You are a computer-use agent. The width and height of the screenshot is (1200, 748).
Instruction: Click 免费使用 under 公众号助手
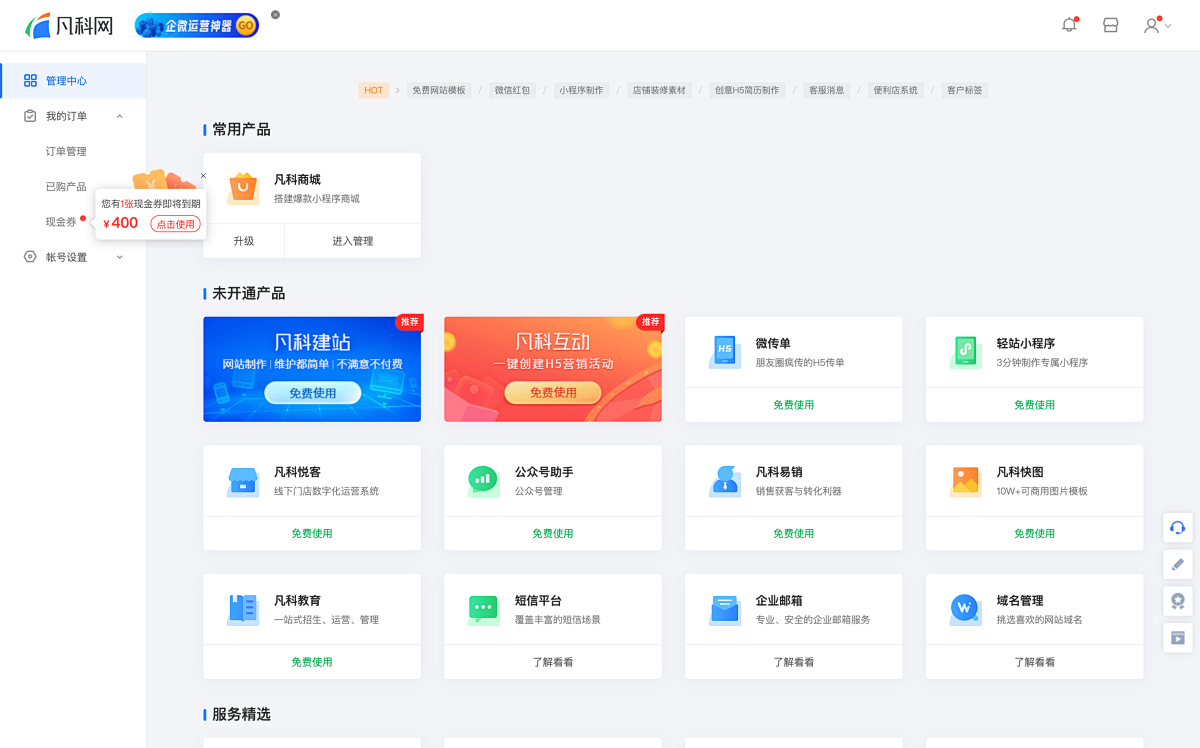coord(553,533)
